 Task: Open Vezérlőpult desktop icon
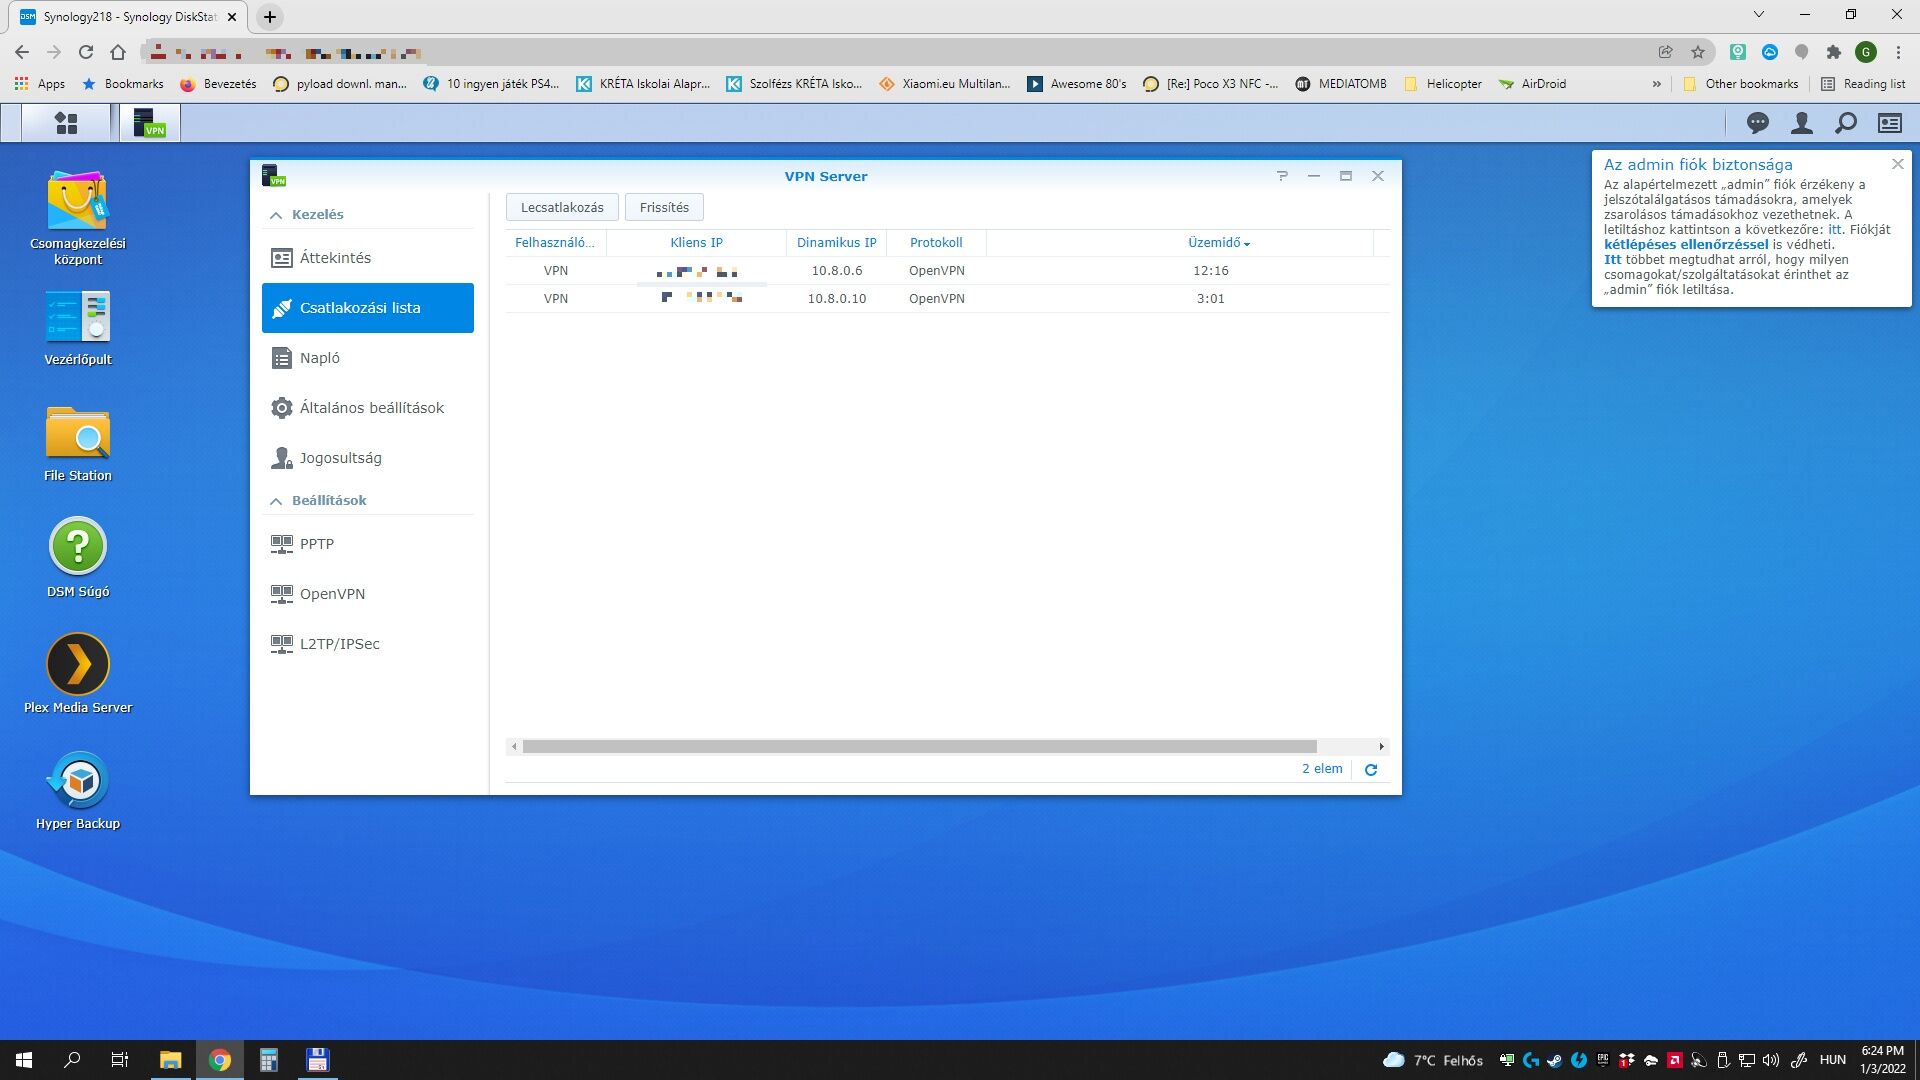pos(78,328)
